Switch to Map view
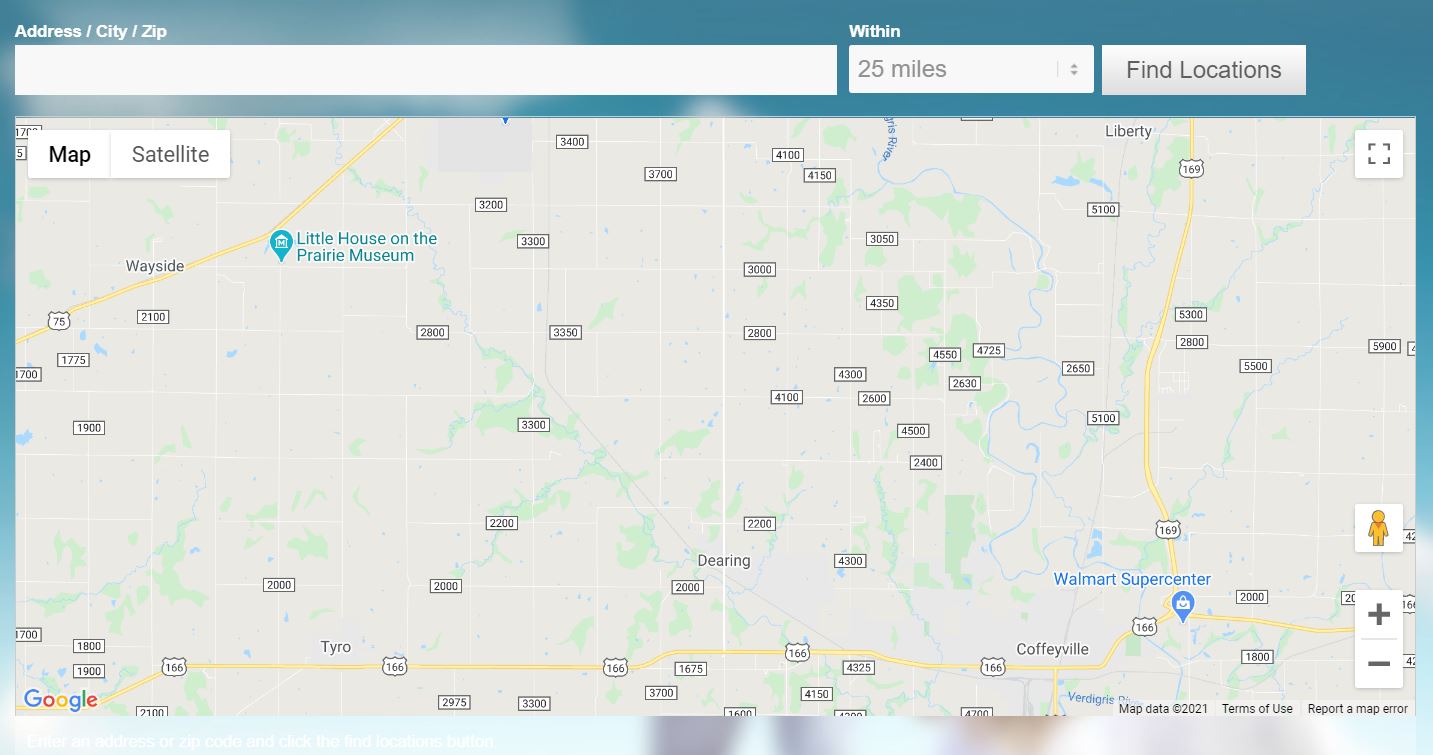Screen dimensions: 1433x755 click(x=69, y=154)
